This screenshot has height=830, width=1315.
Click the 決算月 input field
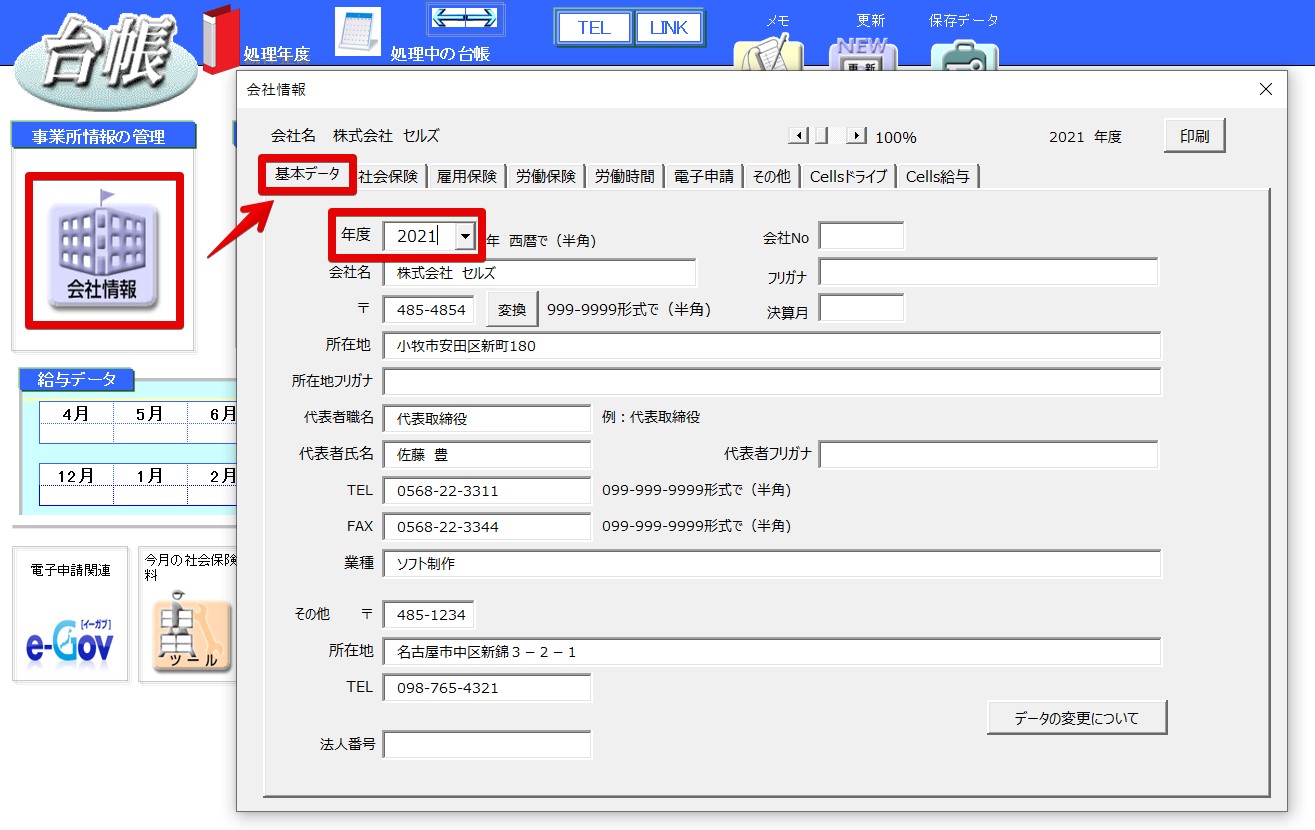pos(862,309)
